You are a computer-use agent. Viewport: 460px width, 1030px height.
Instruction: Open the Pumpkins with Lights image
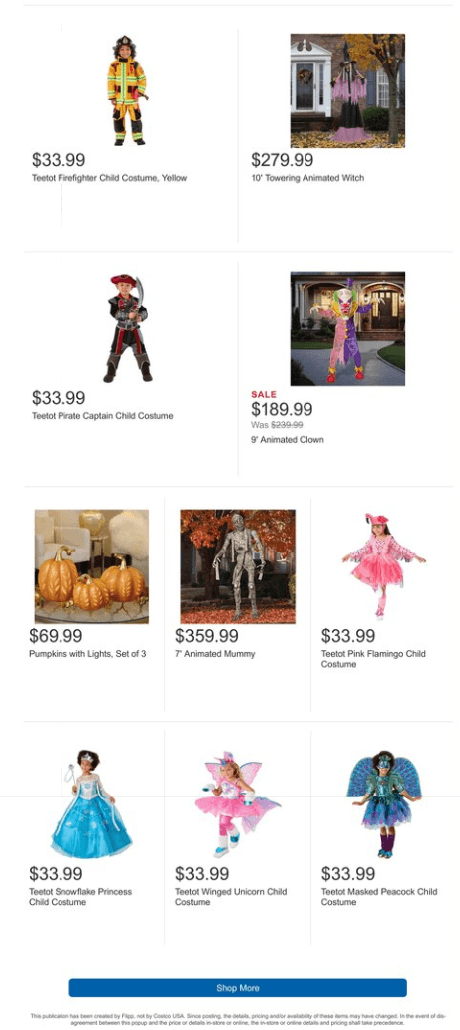[x=92, y=566]
